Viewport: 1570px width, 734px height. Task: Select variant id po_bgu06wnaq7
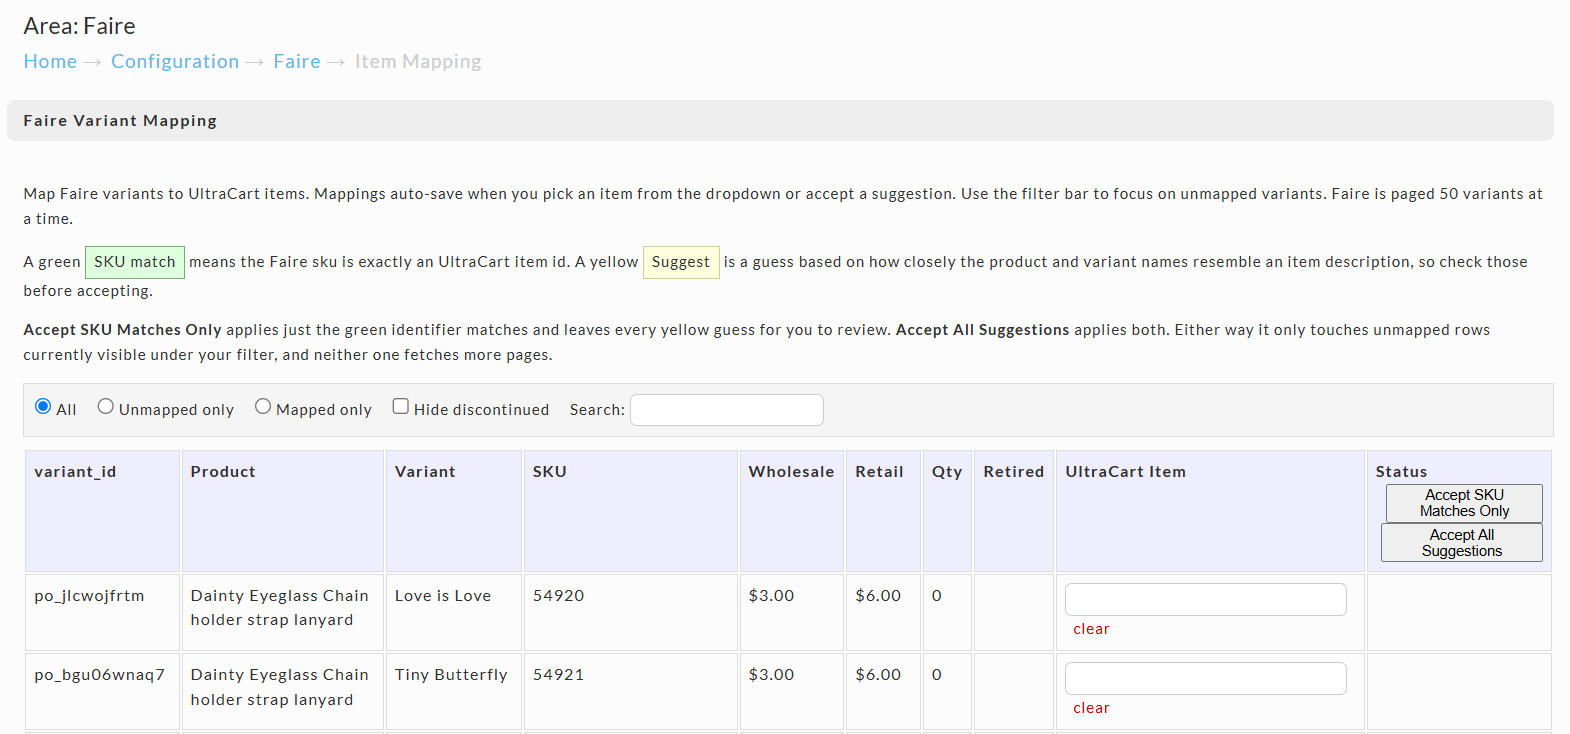(99, 675)
